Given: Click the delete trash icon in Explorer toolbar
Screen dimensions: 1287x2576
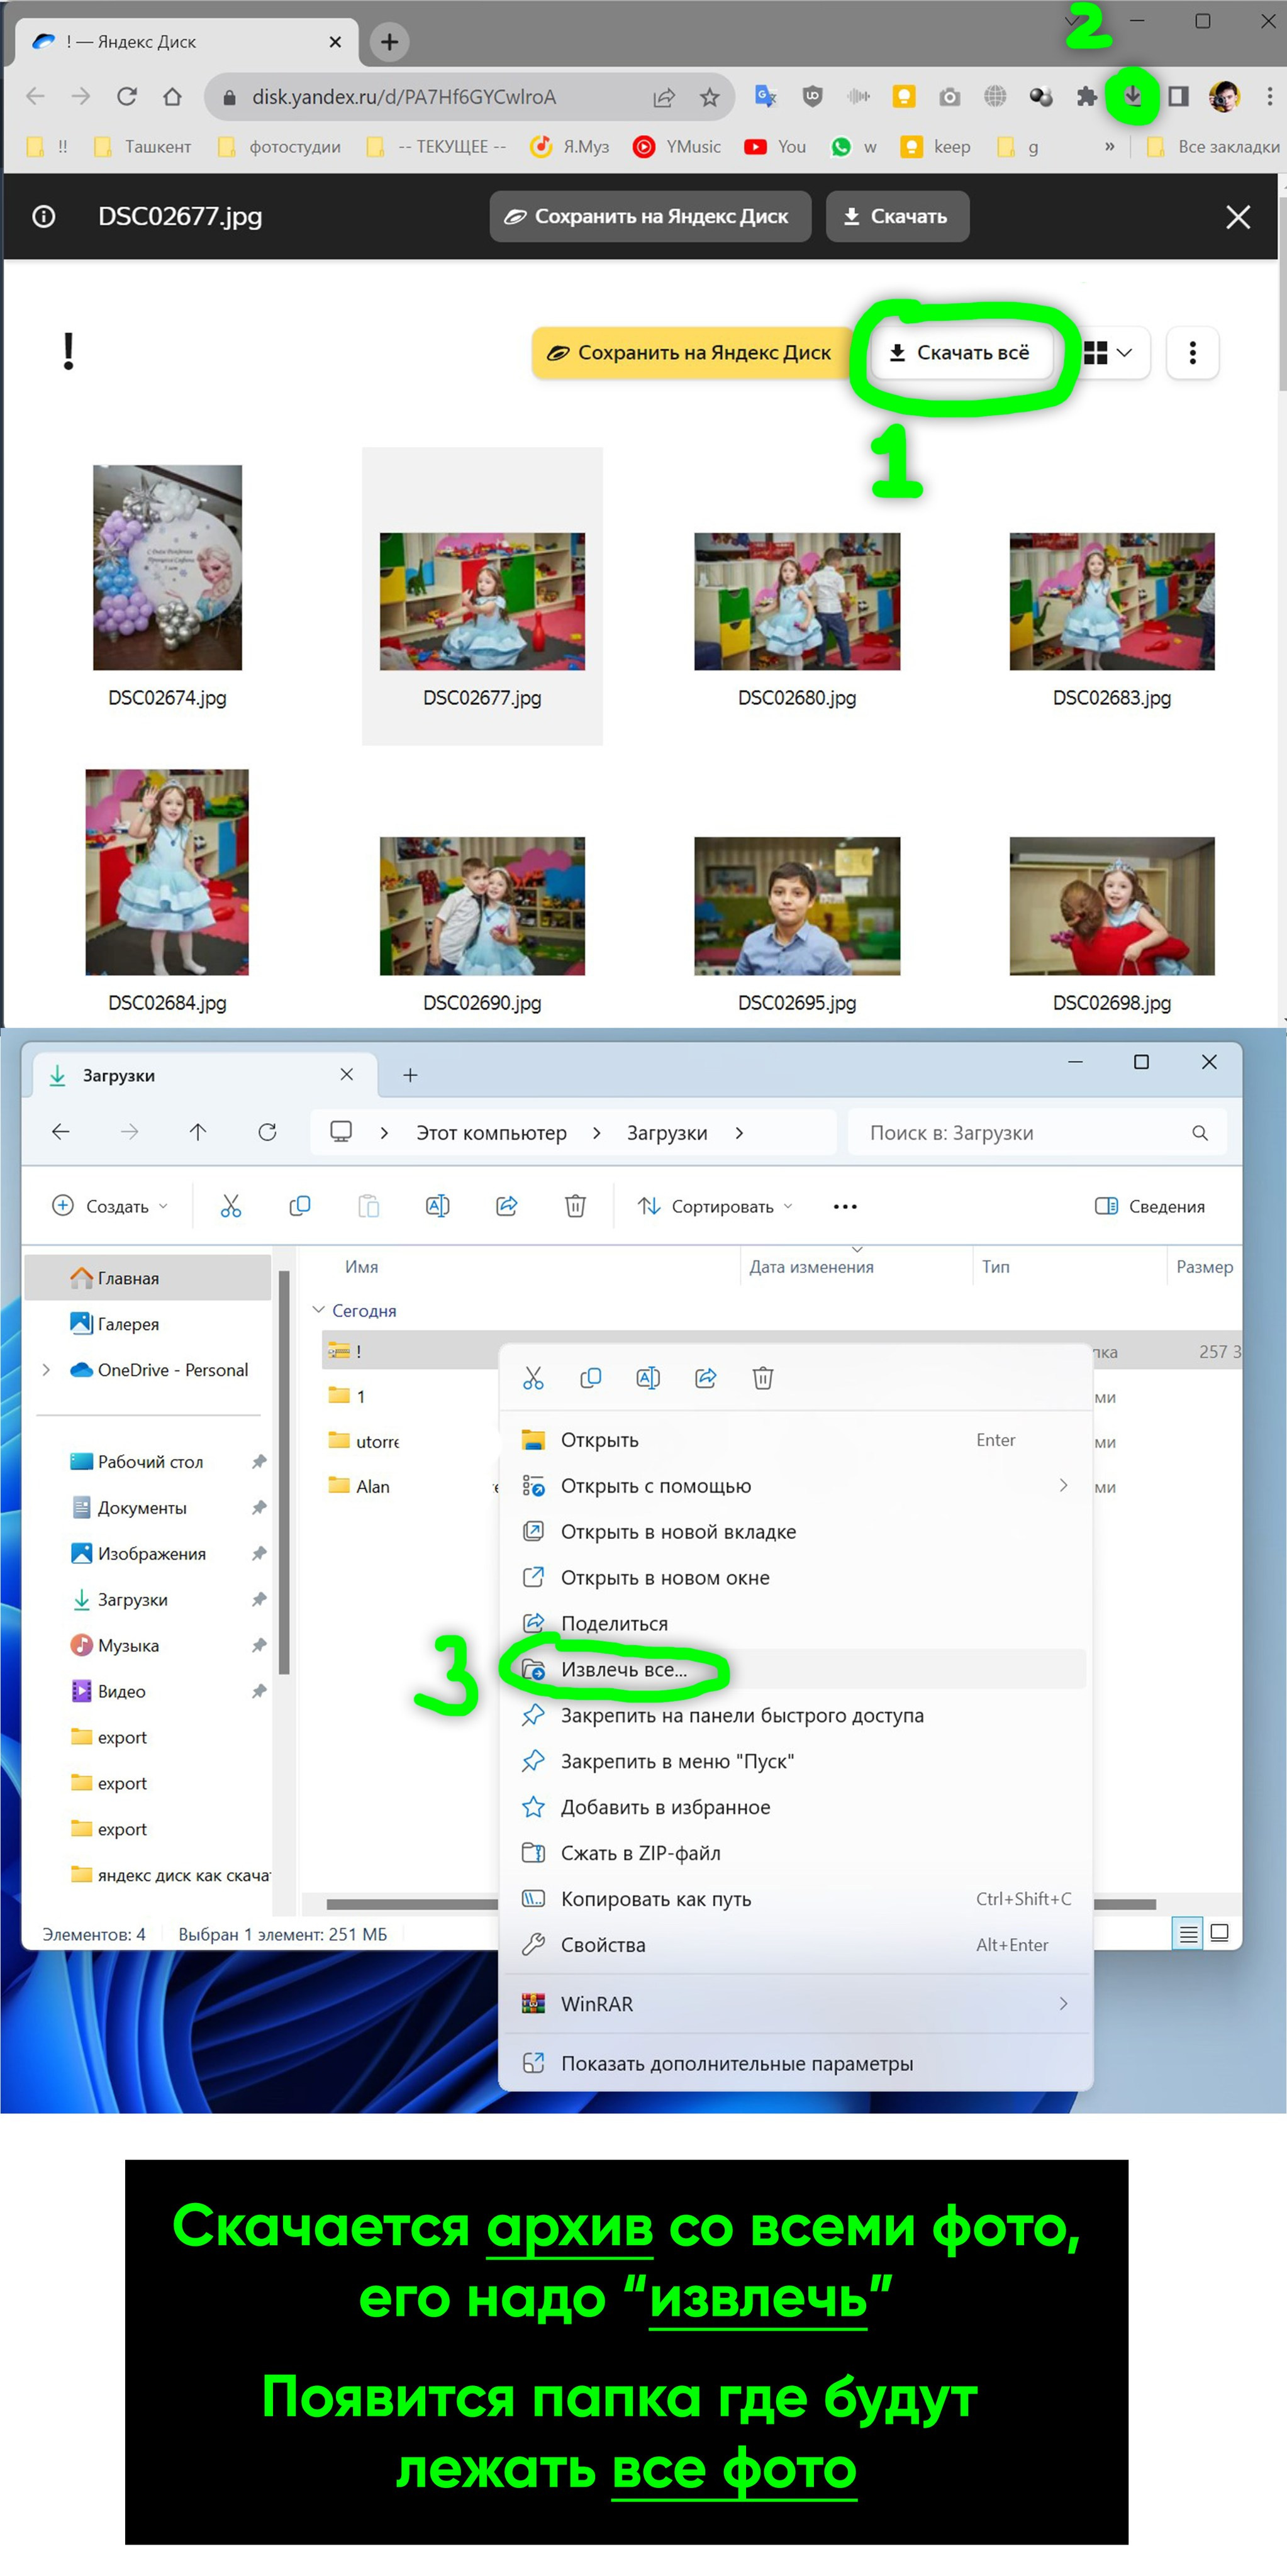Looking at the screenshot, I should tap(575, 1206).
